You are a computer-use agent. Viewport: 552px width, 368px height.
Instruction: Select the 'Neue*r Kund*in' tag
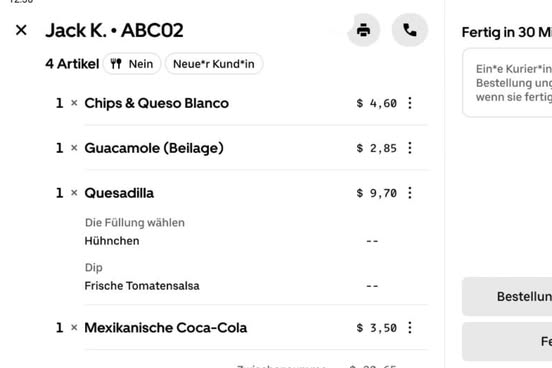[x=214, y=64]
